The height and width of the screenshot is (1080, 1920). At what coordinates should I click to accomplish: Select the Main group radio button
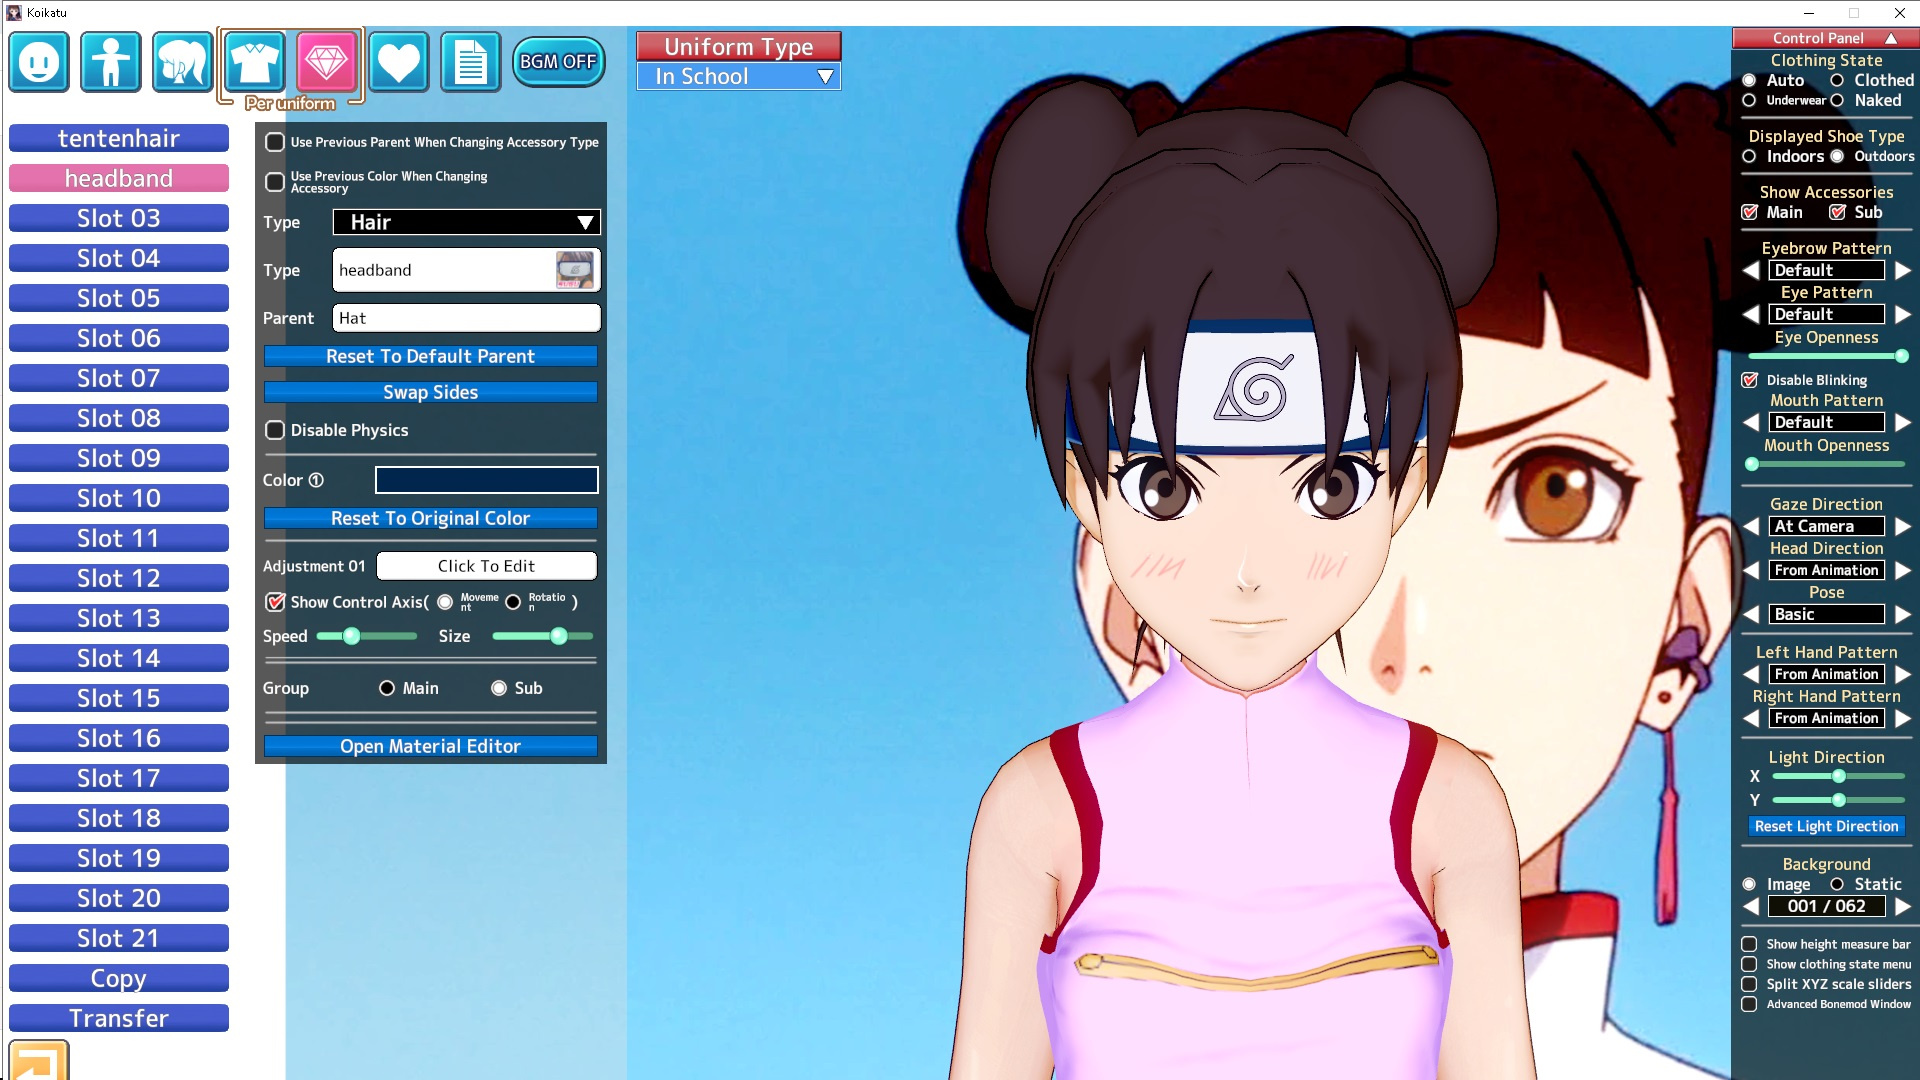point(387,688)
